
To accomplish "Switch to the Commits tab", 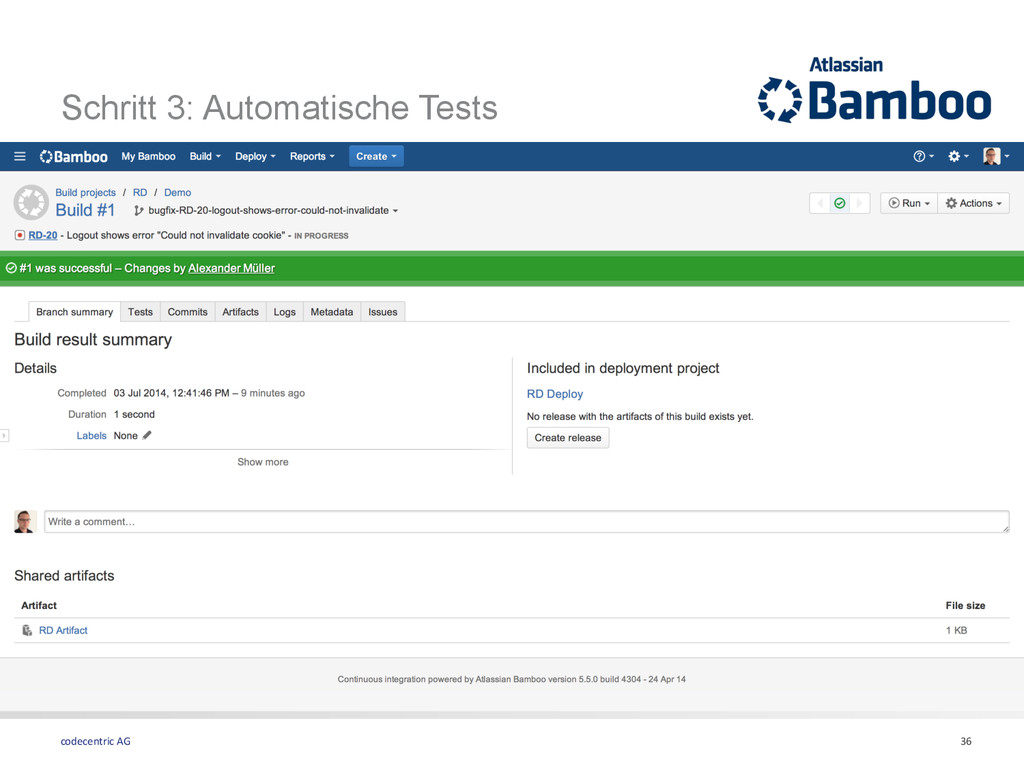I will [x=187, y=312].
